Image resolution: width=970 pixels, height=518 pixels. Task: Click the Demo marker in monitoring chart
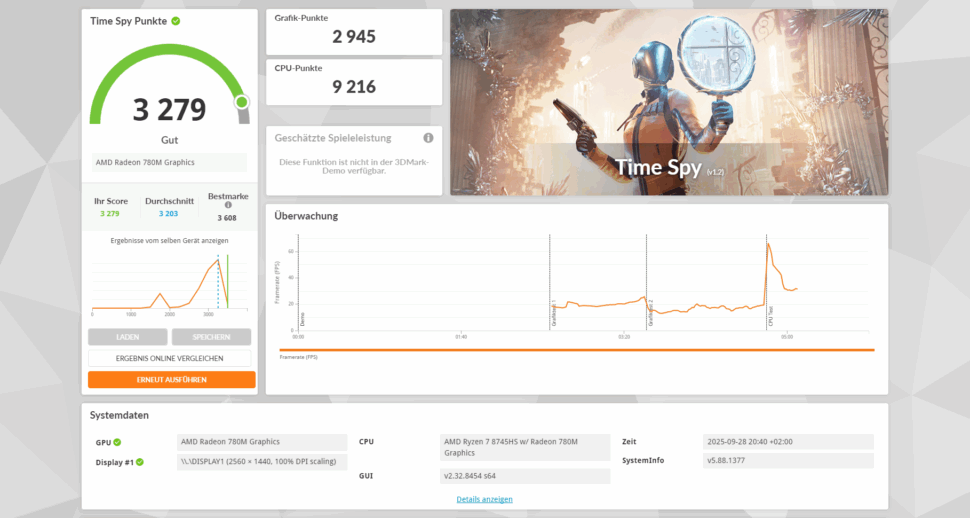click(x=303, y=319)
